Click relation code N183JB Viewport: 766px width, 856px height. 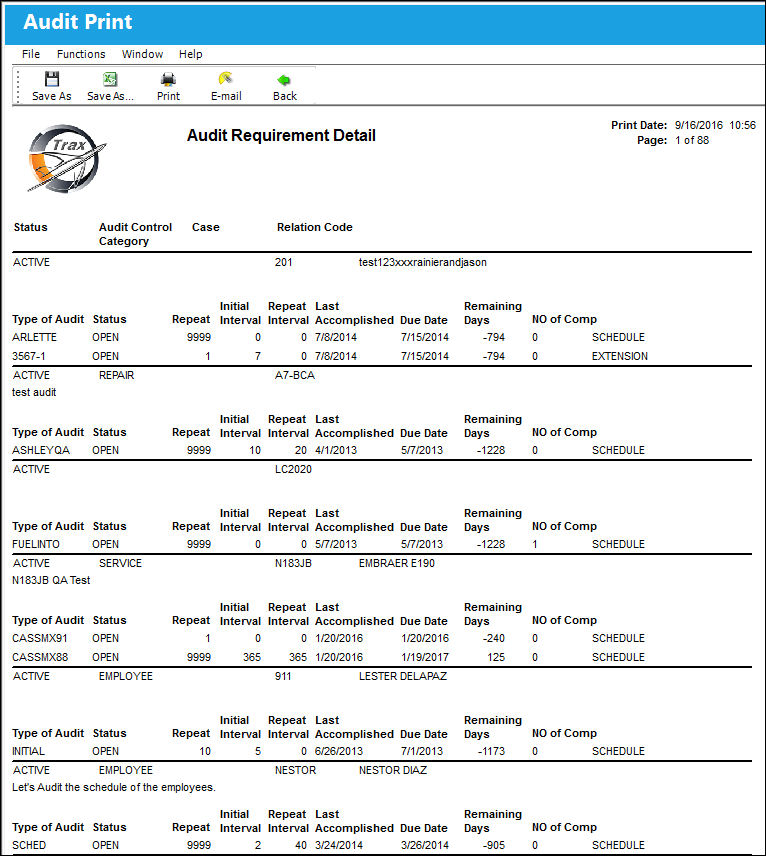(293, 563)
